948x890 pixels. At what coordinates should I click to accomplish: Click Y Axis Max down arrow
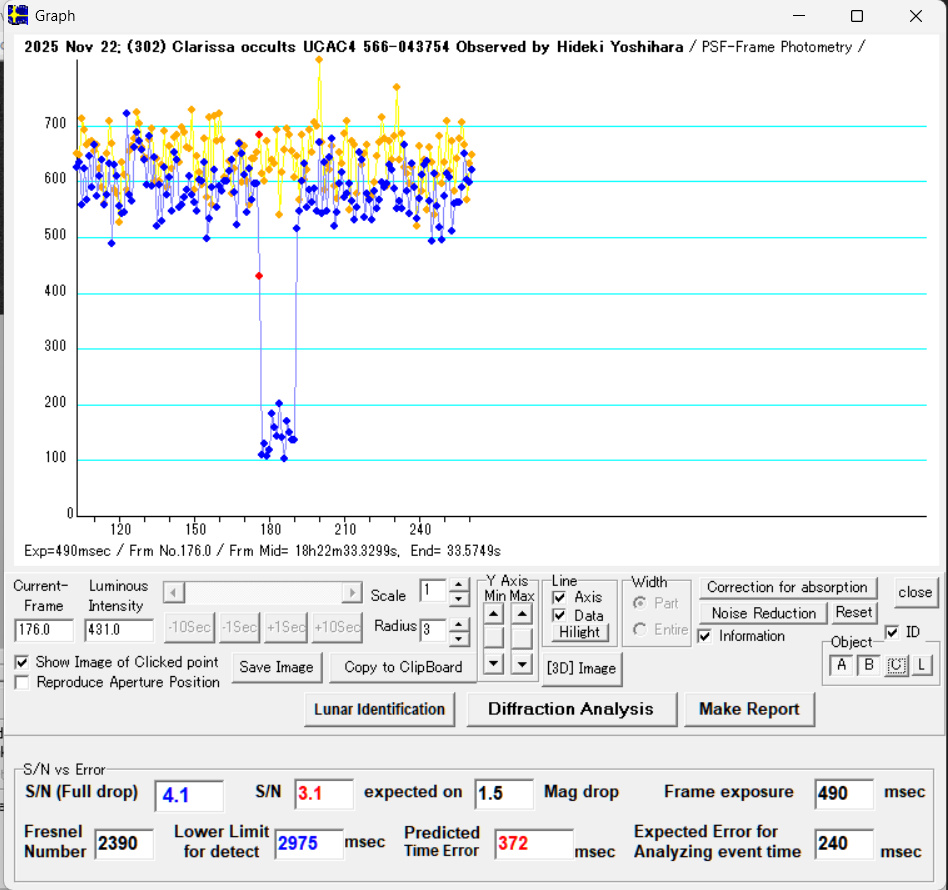522,662
